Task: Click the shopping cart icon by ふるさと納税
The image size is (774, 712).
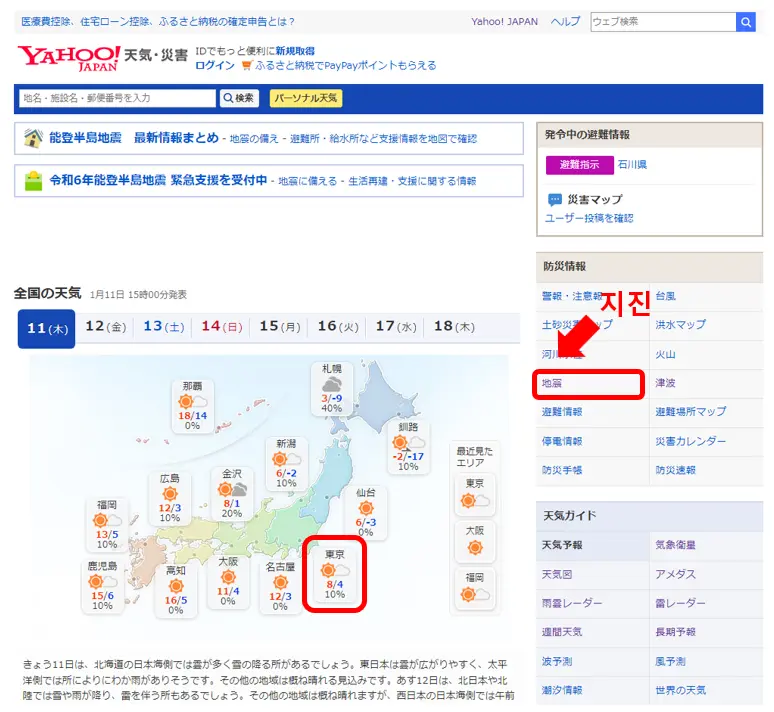Action: [247, 65]
